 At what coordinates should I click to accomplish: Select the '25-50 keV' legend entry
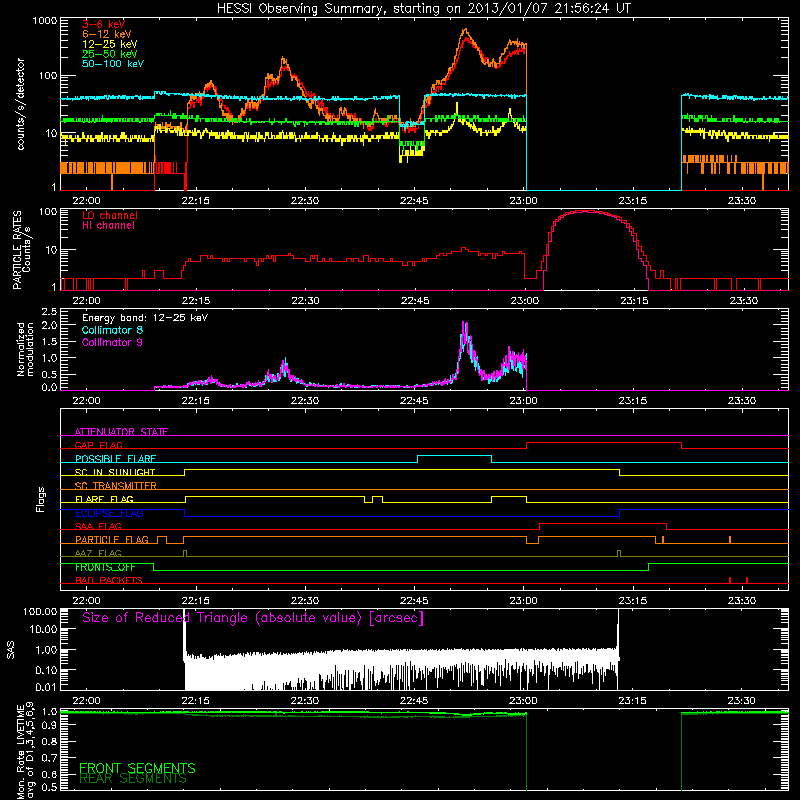[110, 54]
